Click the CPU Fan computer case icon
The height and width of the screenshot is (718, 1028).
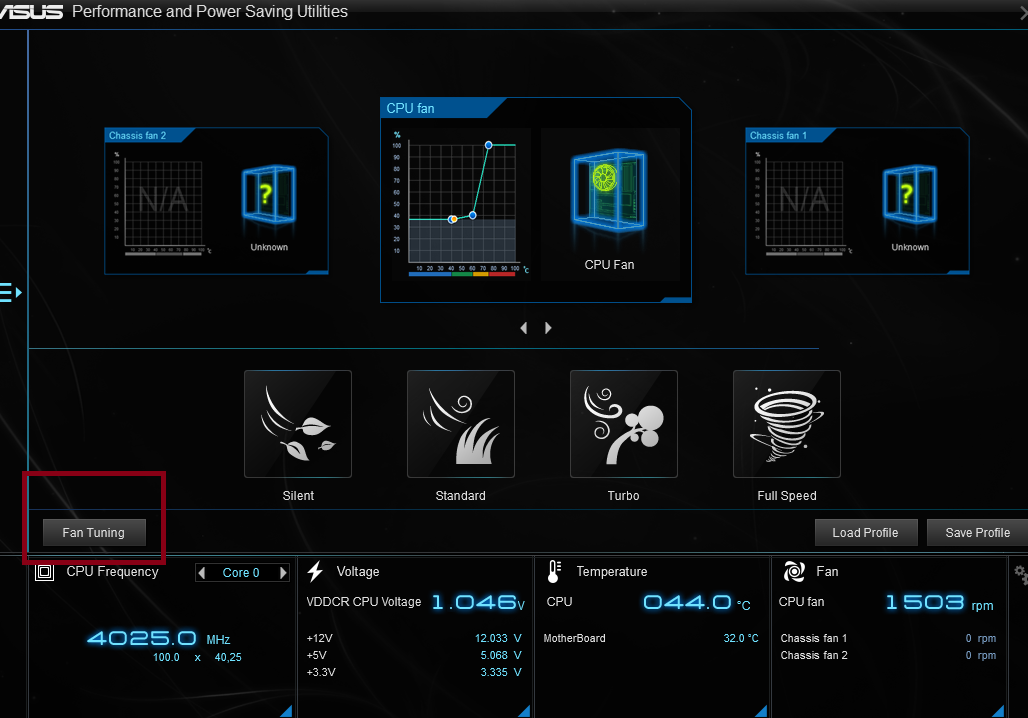tap(609, 191)
